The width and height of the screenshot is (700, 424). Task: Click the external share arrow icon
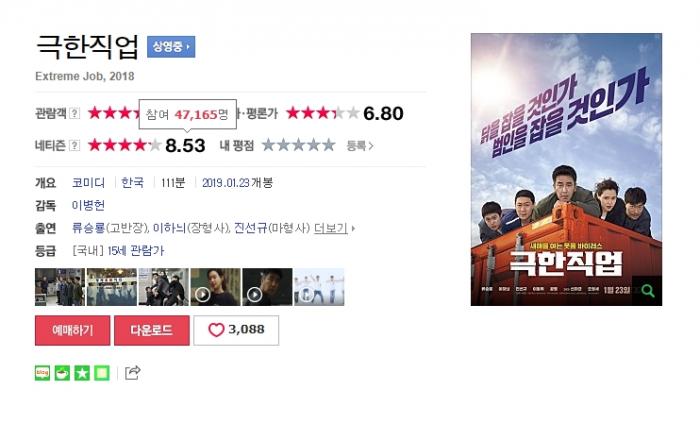point(133,372)
